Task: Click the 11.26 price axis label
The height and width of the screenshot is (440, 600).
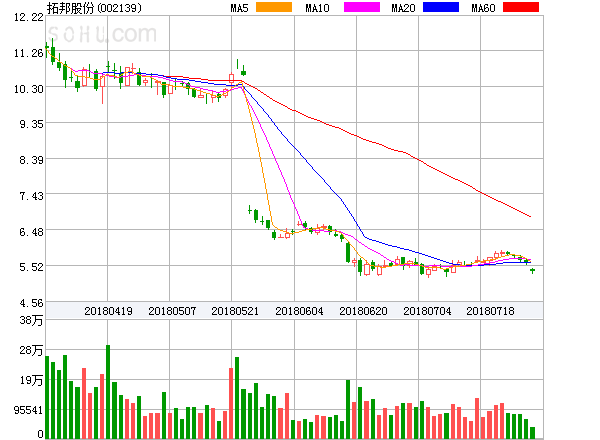Action: [29, 53]
